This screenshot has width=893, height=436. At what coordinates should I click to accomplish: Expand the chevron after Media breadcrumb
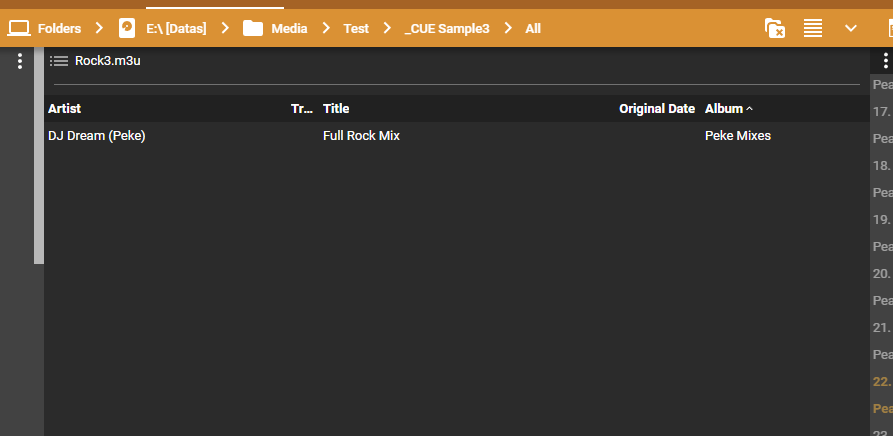pos(325,28)
